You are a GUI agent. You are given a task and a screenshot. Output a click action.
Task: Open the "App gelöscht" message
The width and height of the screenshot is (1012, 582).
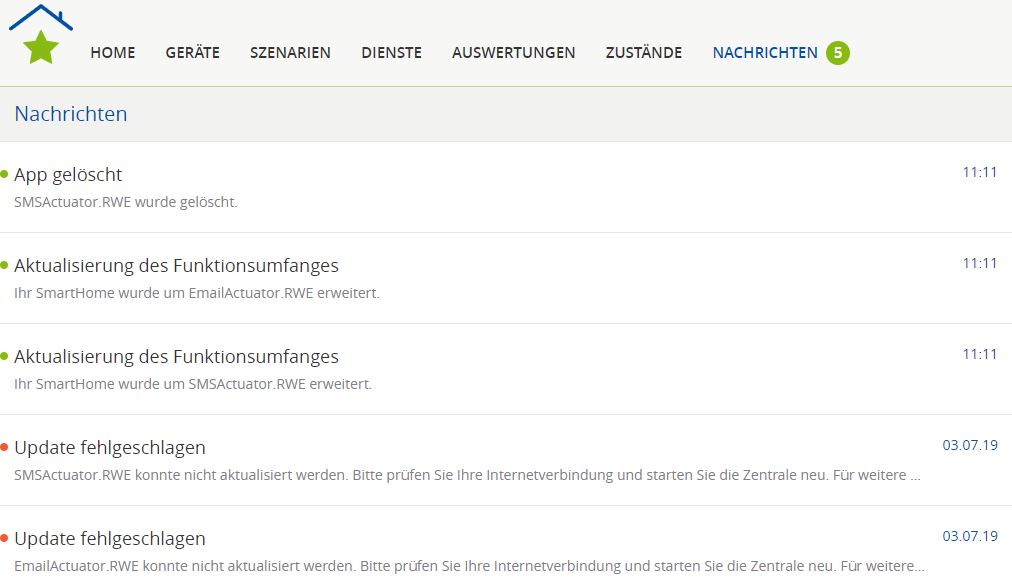(68, 175)
